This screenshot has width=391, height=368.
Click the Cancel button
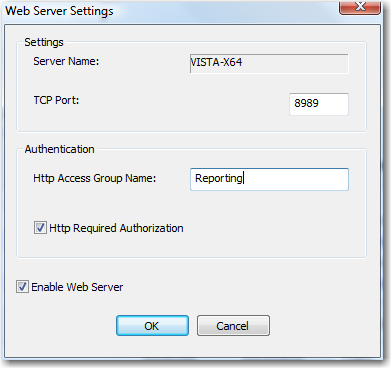coord(233,326)
